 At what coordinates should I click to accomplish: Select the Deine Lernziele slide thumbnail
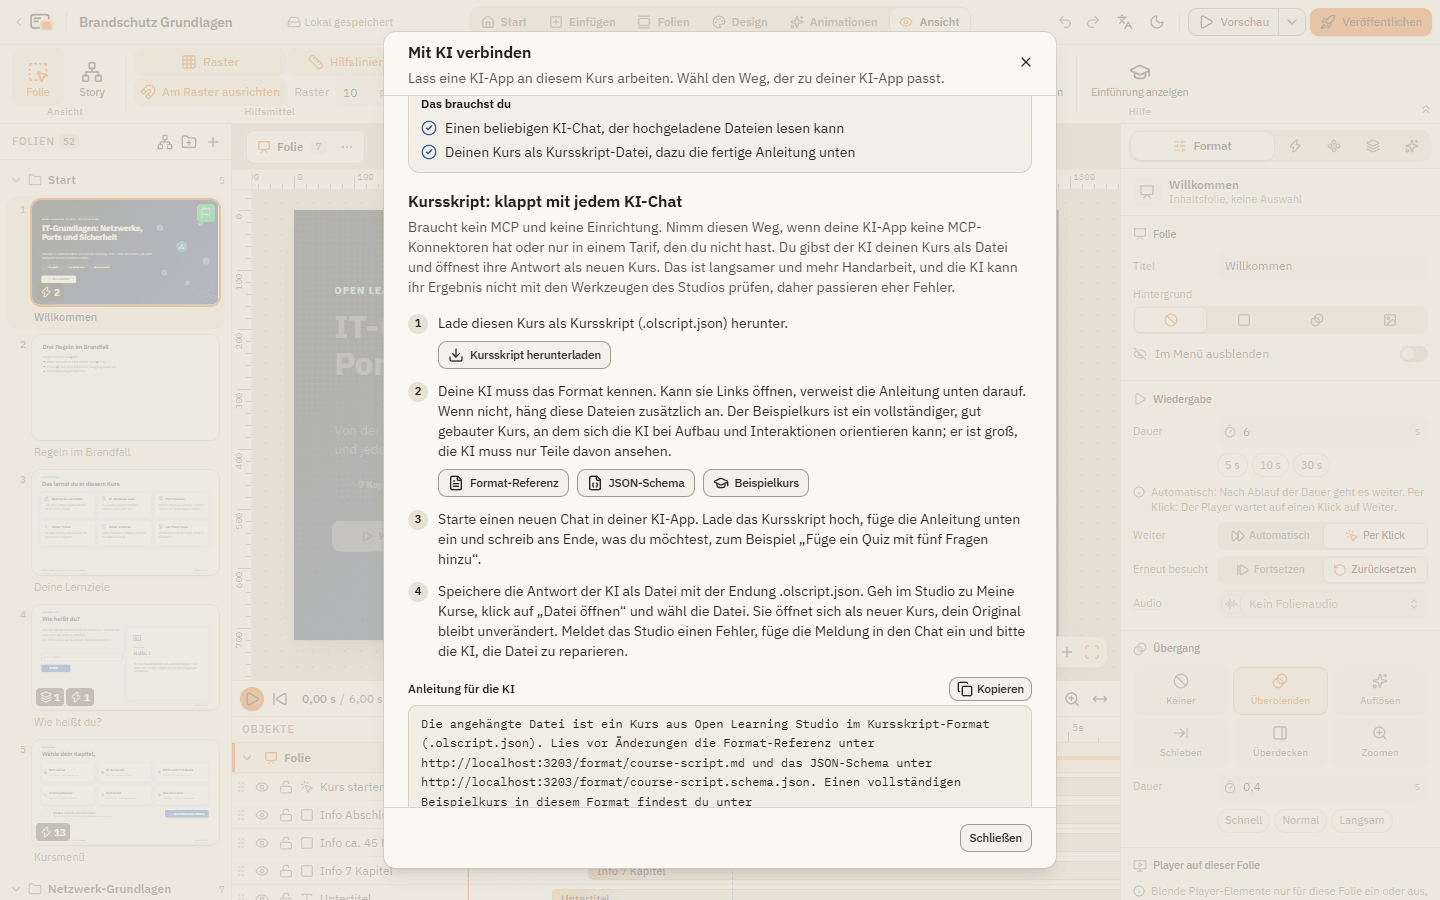(125, 523)
